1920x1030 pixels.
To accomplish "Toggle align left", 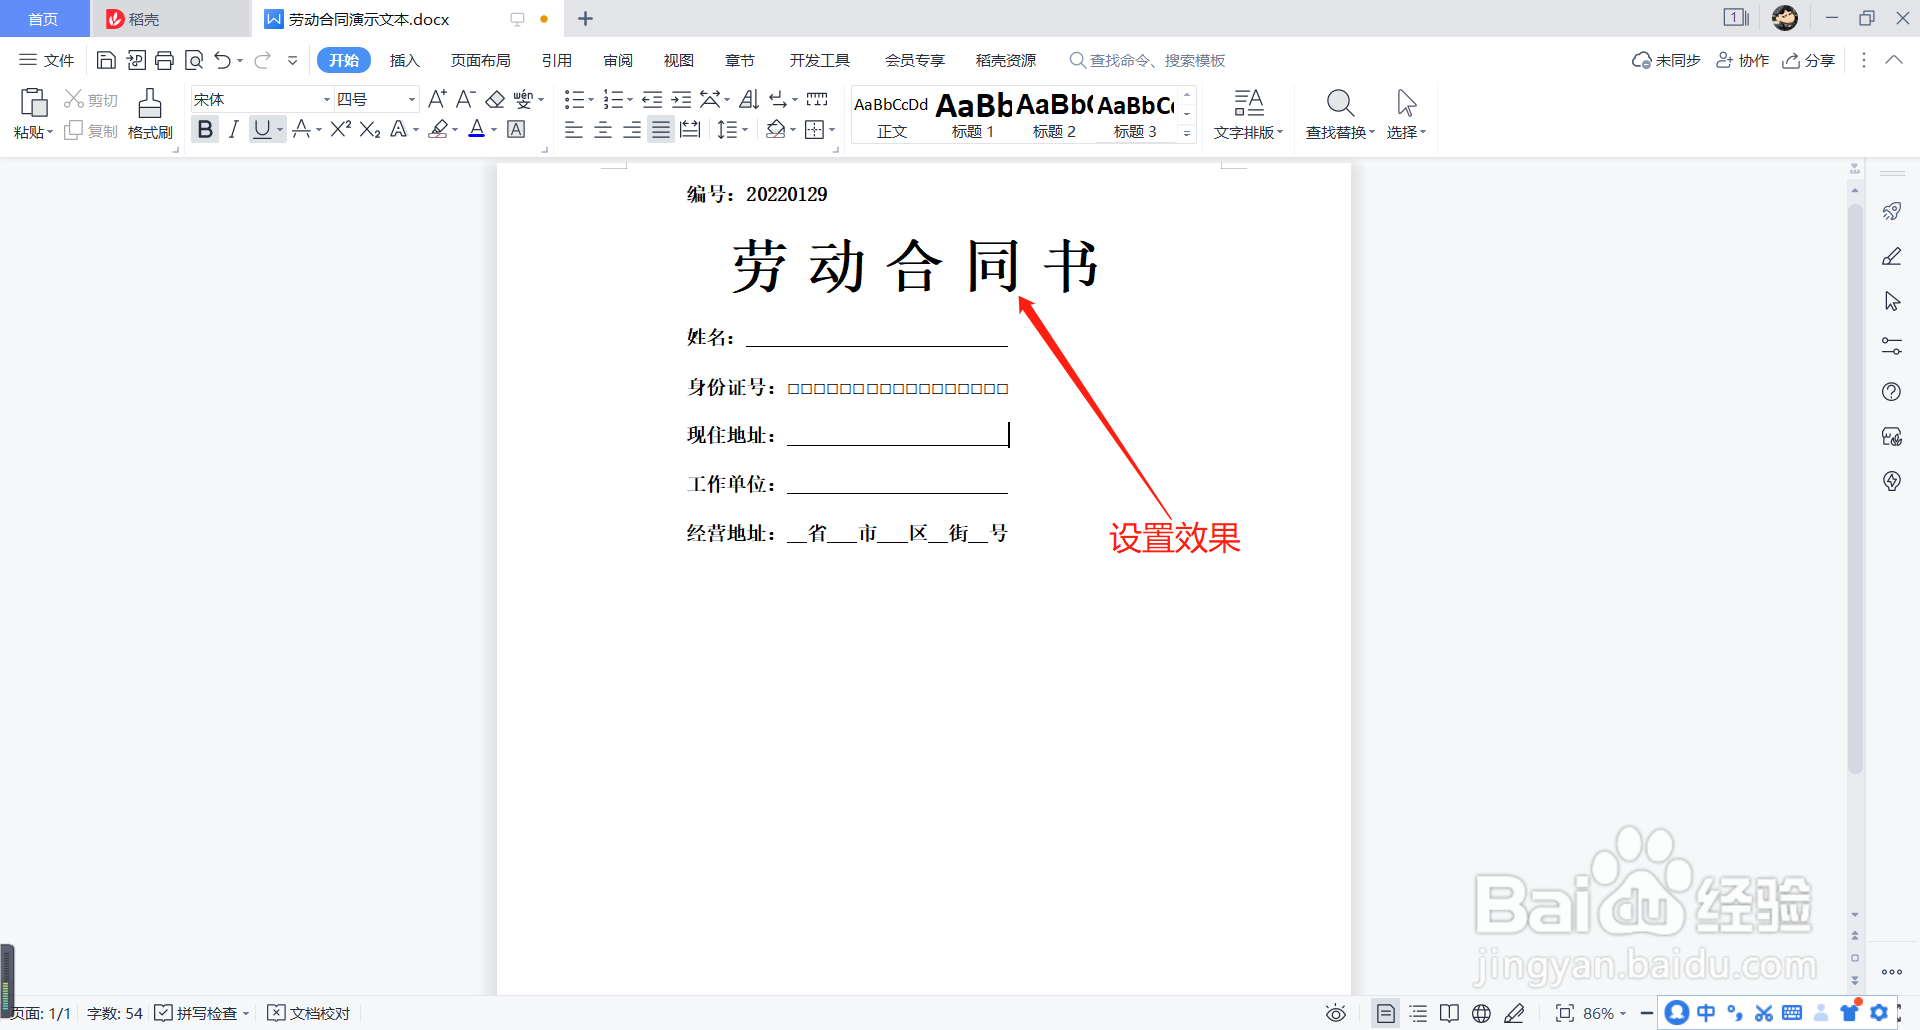I will 574,129.
